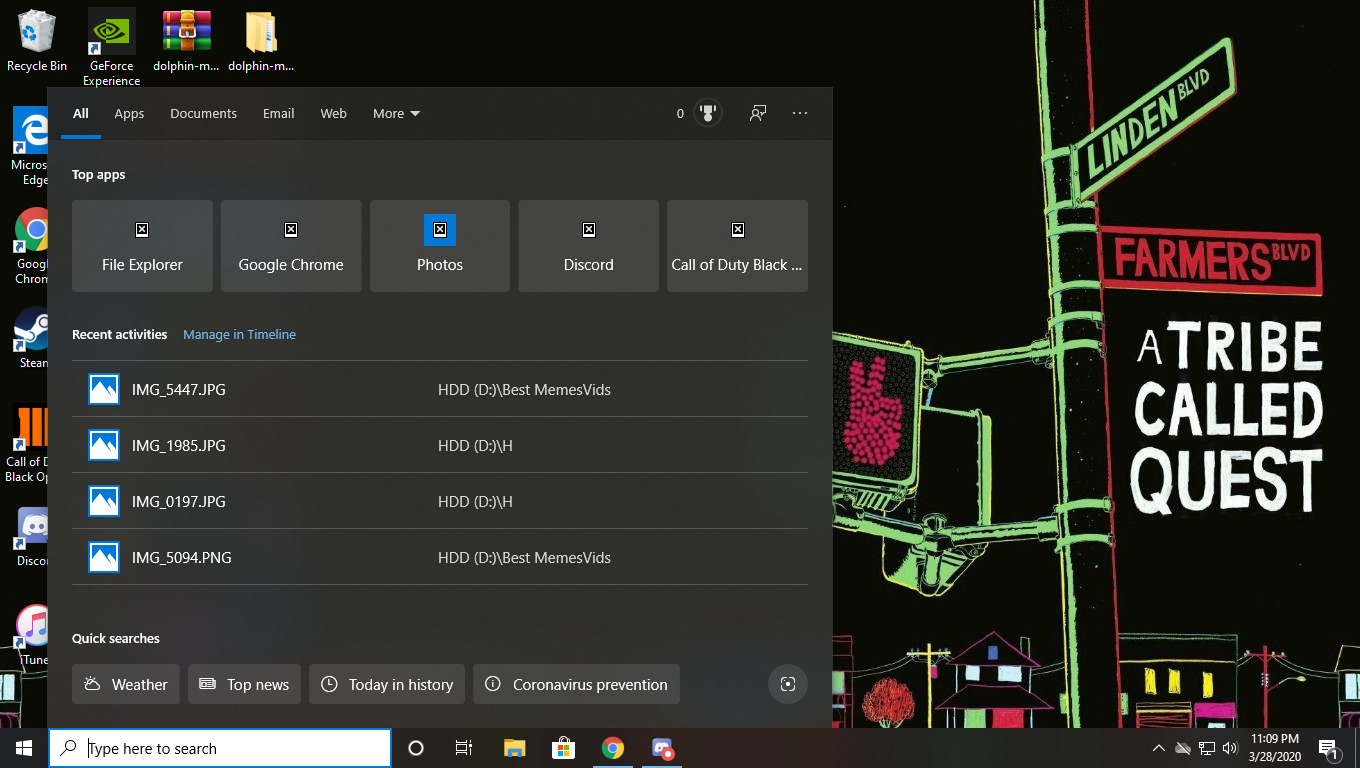The height and width of the screenshot is (768, 1360).
Task: Open recent file IMG_5094.PNG
Action: (x=440, y=557)
